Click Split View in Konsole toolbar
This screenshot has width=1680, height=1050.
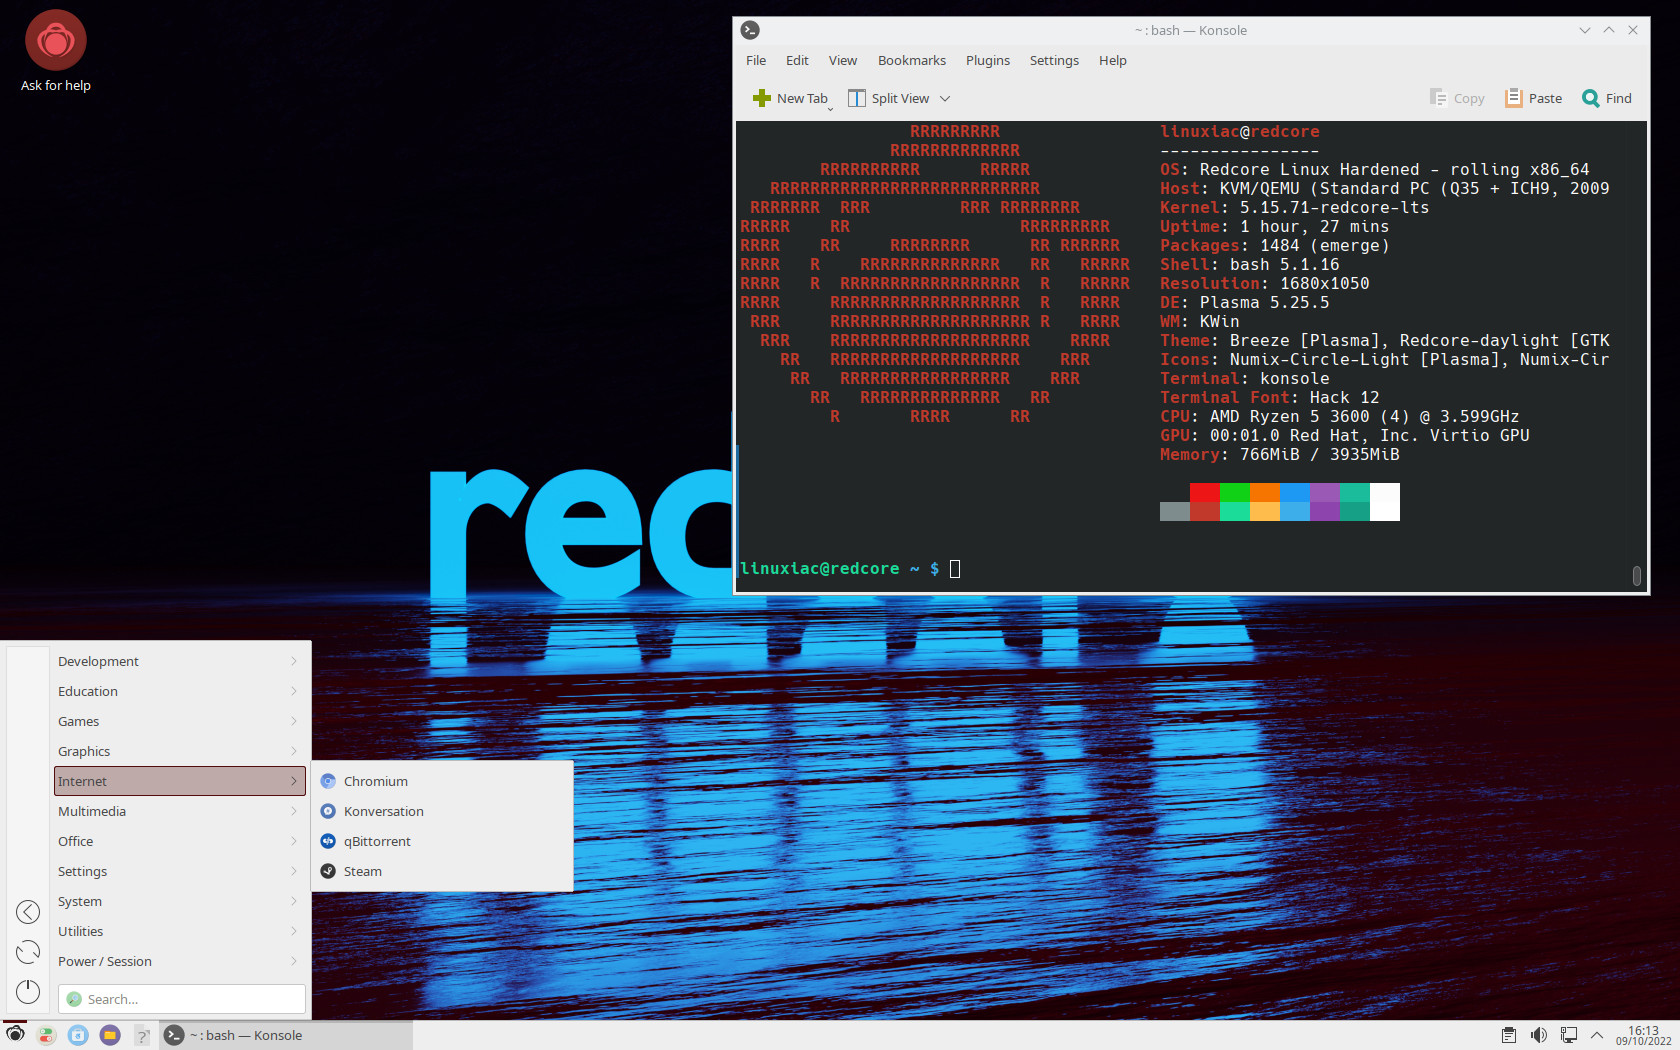point(889,98)
